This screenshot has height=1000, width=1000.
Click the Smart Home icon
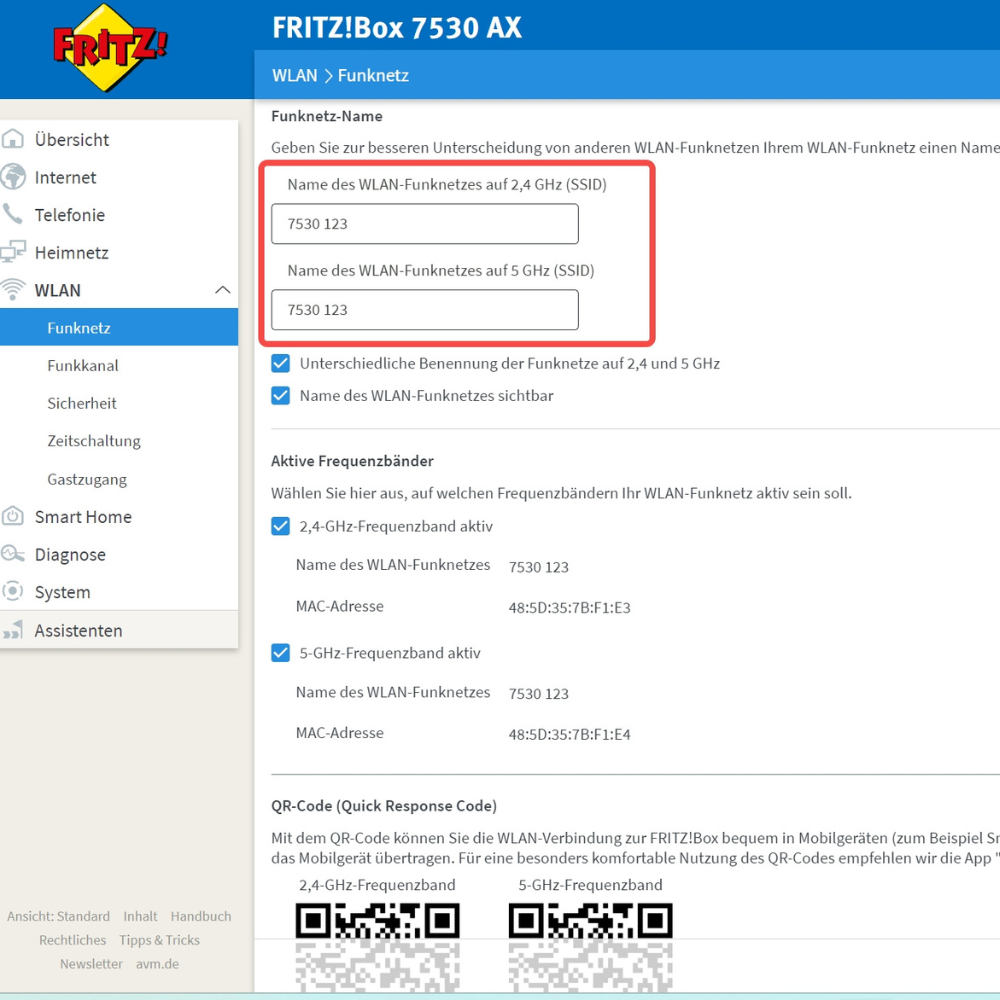click(x=13, y=516)
